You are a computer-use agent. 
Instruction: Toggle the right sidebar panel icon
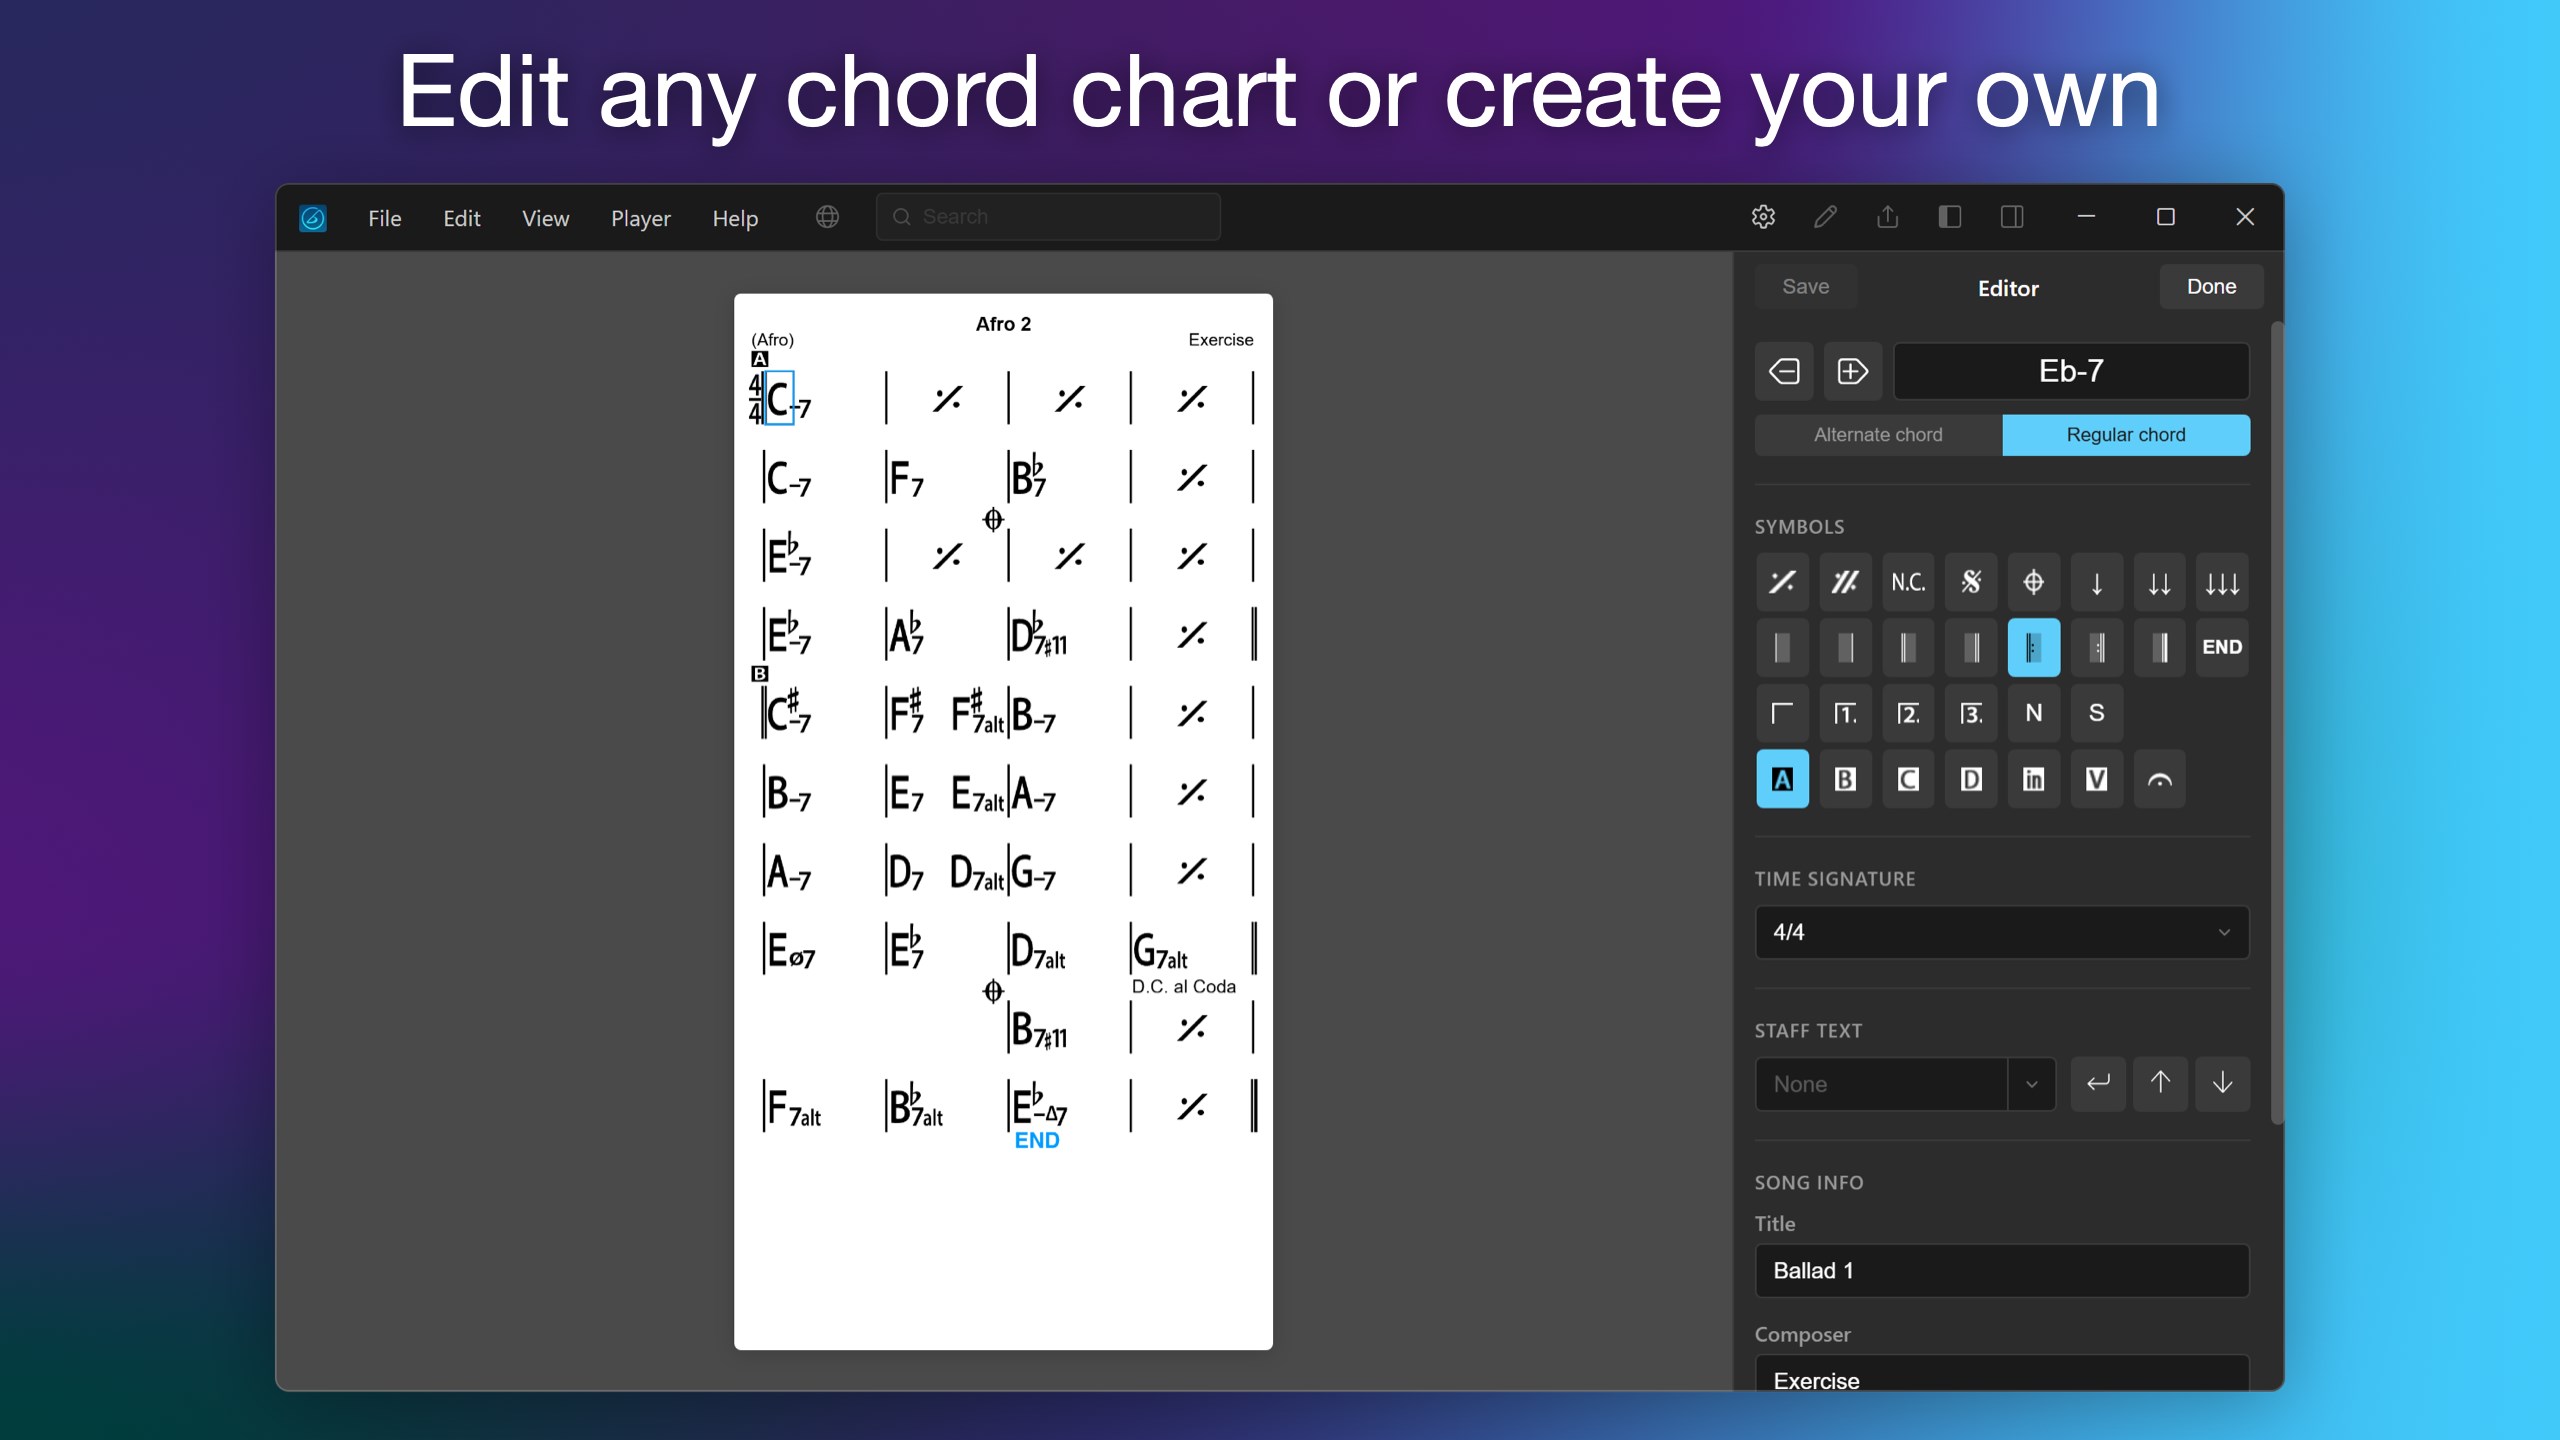point(2012,217)
